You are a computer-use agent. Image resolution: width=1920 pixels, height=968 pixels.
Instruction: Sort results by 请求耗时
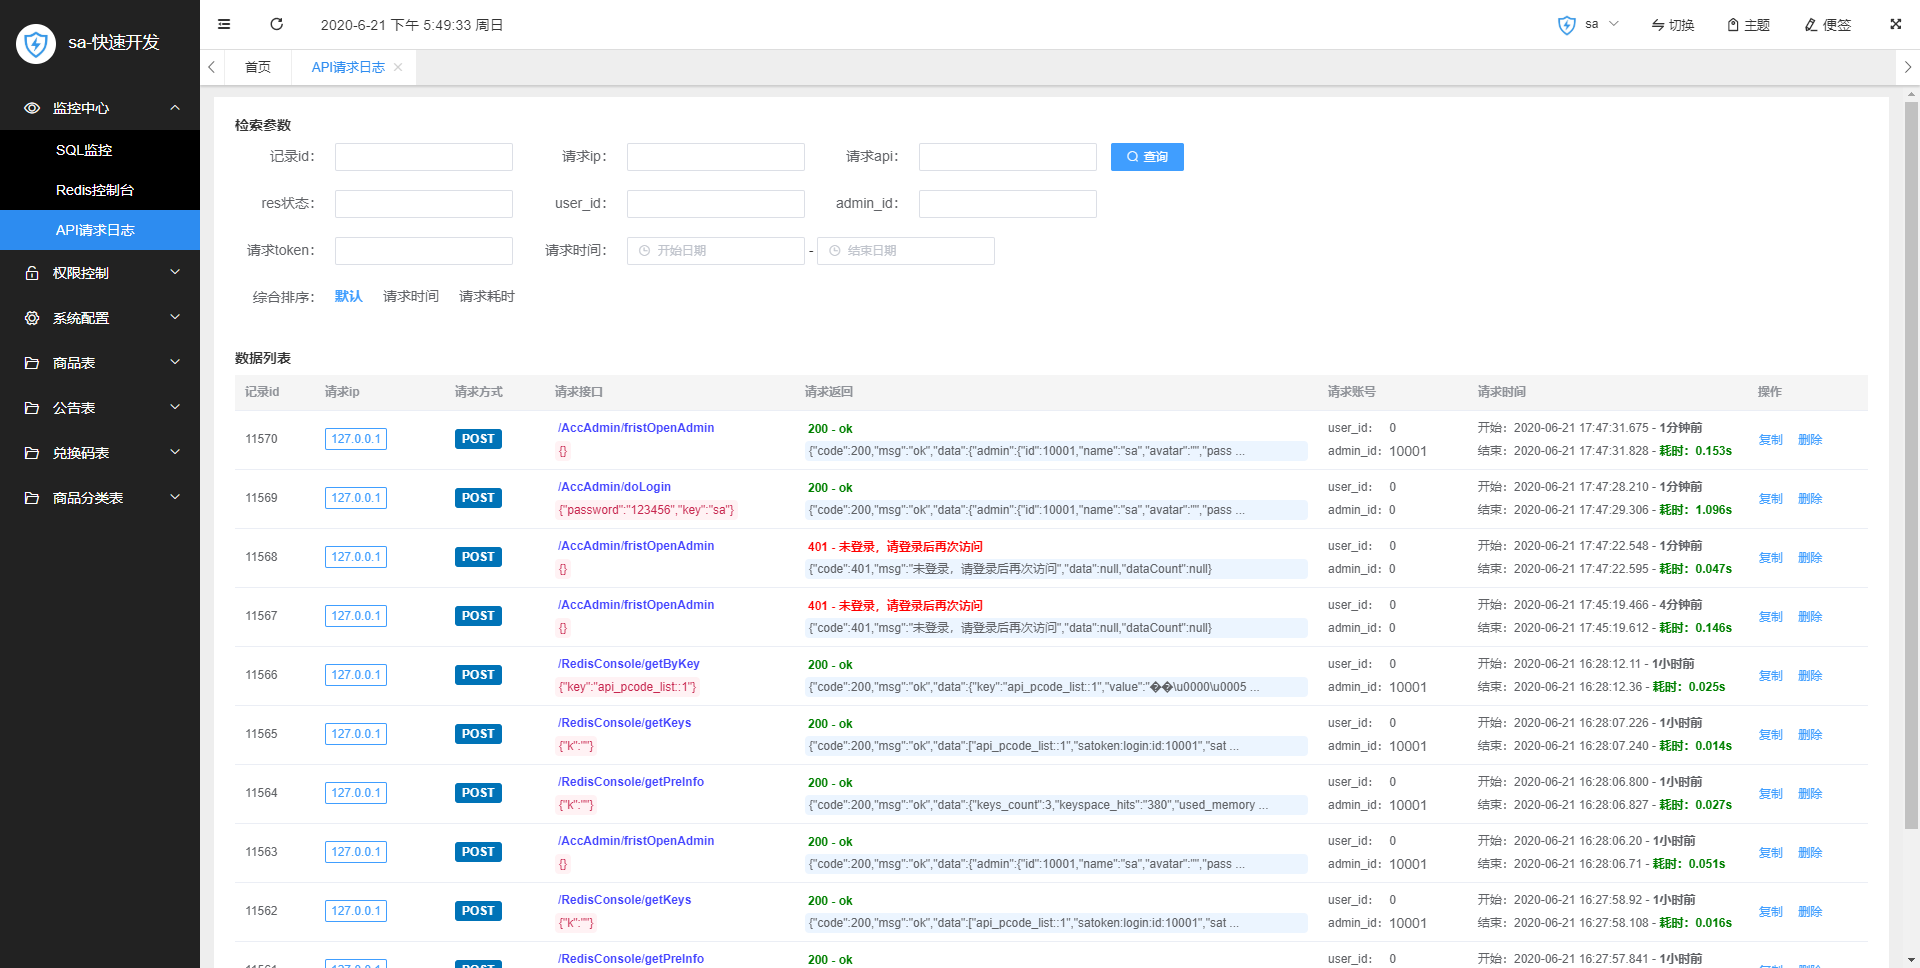pos(486,296)
